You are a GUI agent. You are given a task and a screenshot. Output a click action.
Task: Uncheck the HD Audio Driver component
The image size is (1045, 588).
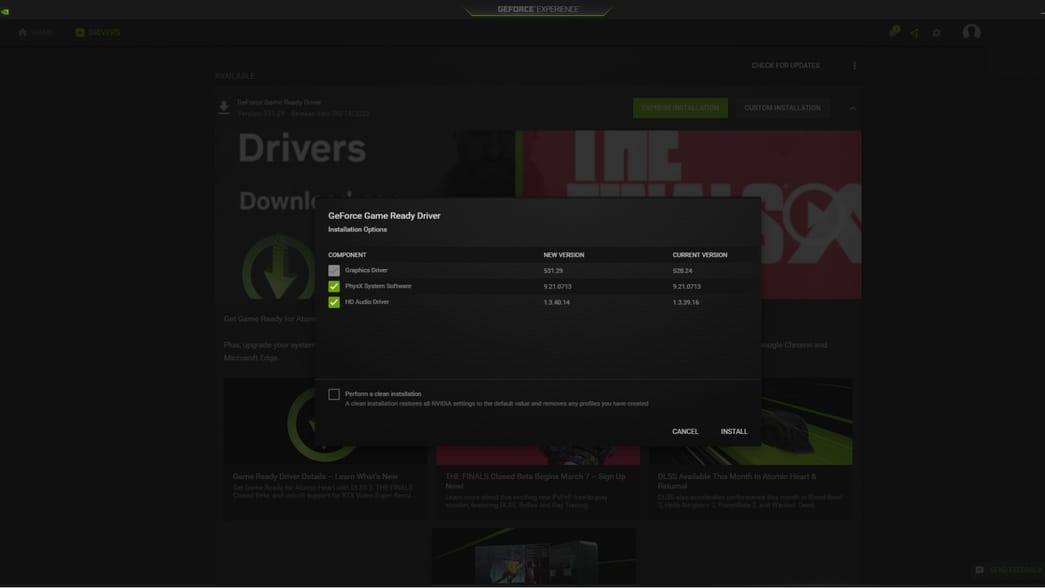pyautogui.click(x=334, y=301)
